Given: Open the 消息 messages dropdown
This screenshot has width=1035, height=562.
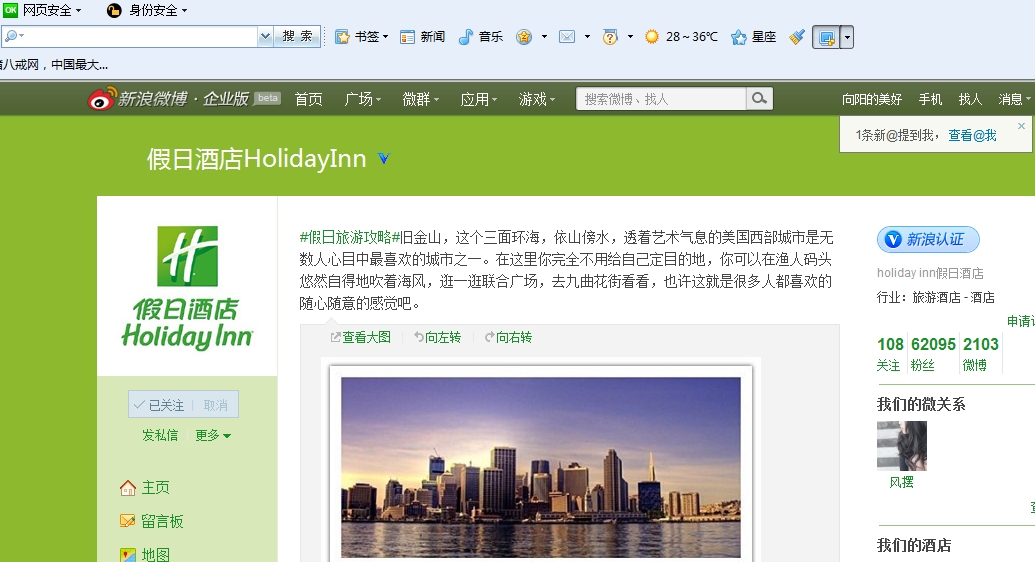Looking at the screenshot, I should (1015, 99).
